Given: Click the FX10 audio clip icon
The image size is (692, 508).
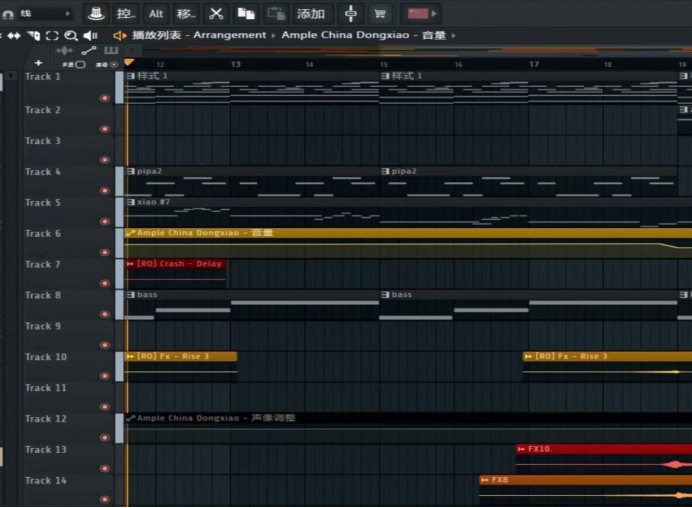Looking at the screenshot, I should pyautogui.click(x=521, y=449).
